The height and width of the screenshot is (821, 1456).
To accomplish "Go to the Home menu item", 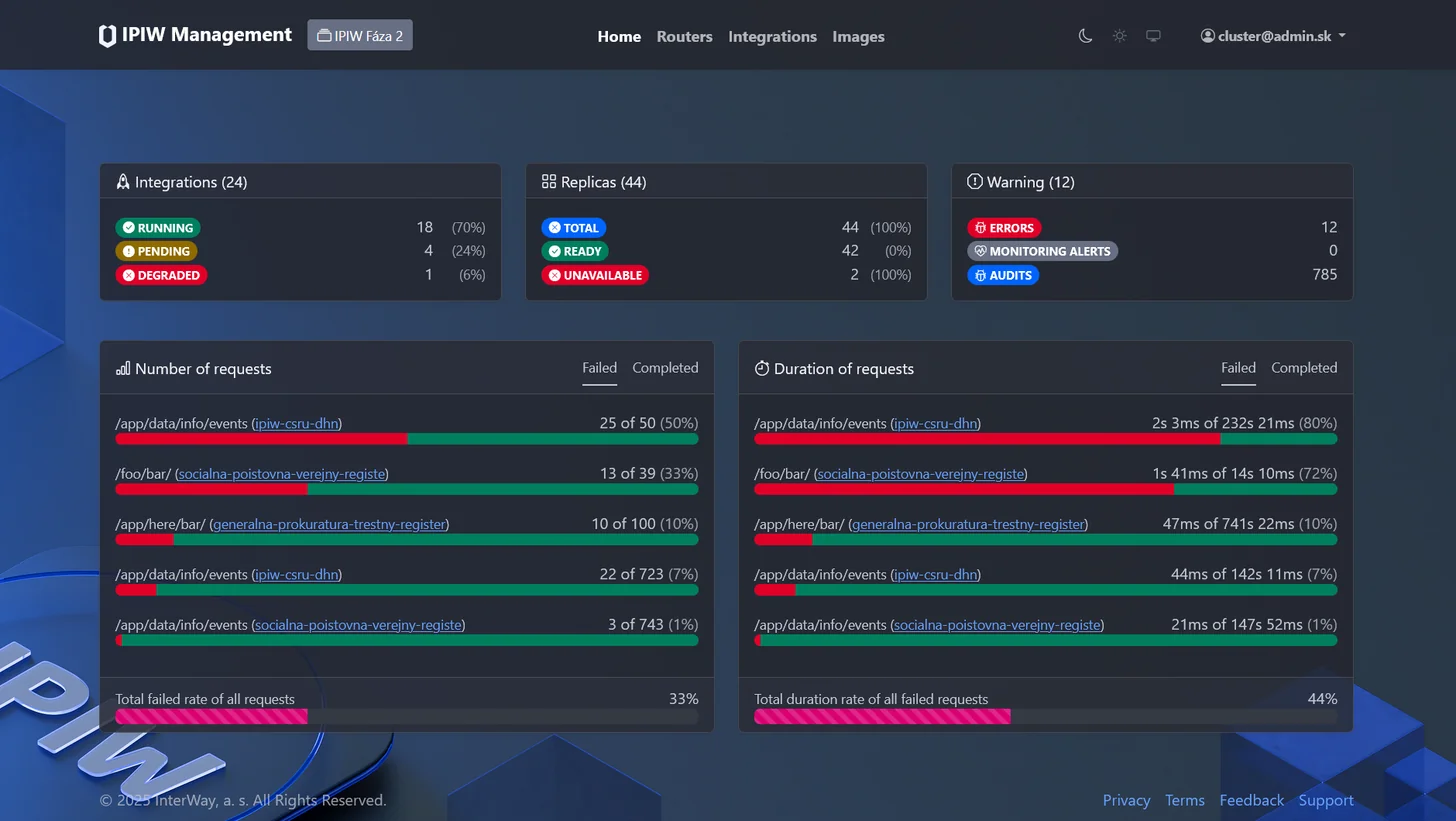I will click(619, 36).
